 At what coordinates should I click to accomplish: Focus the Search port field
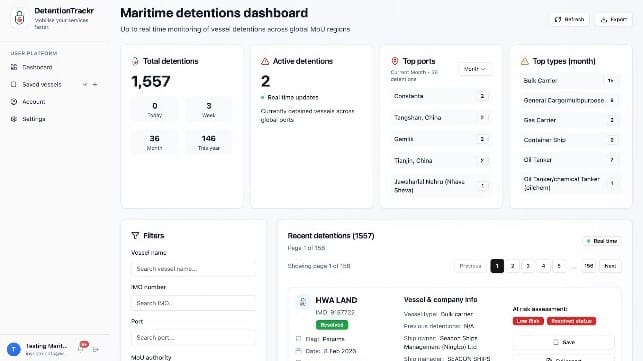coord(193,338)
